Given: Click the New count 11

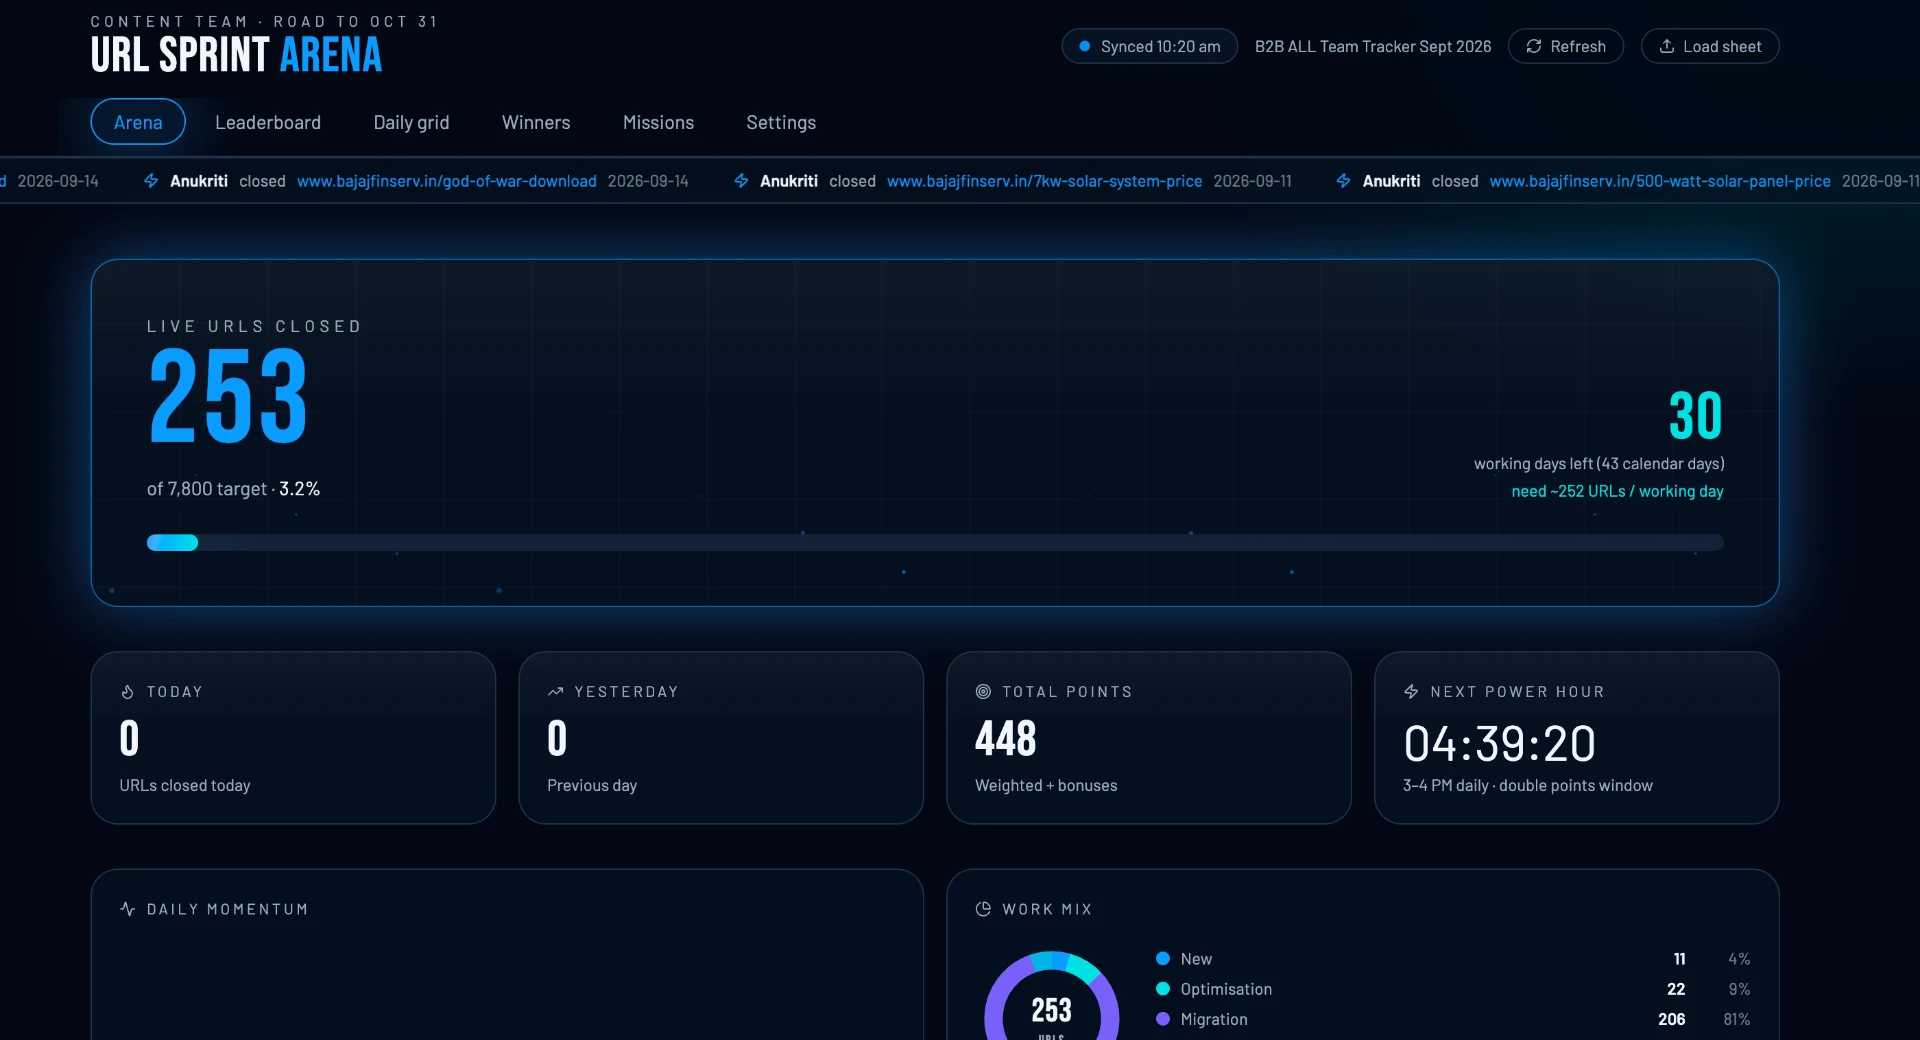Looking at the screenshot, I should coord(1680,959).
